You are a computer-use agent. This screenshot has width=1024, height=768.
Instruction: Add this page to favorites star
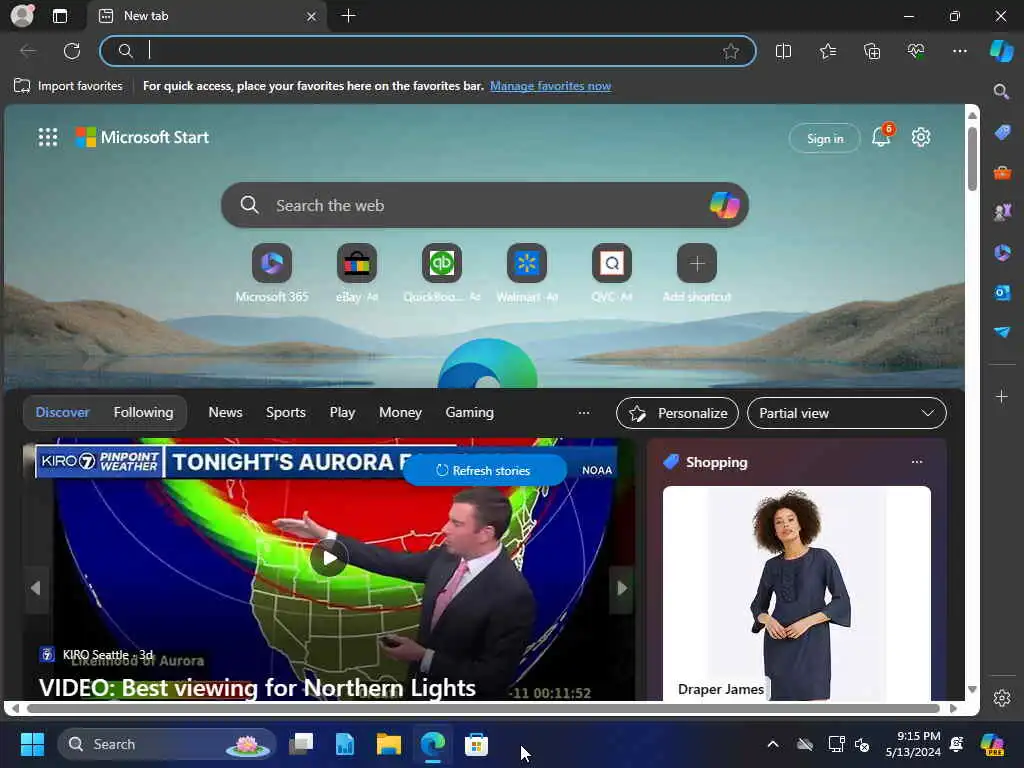click(731, 51)
